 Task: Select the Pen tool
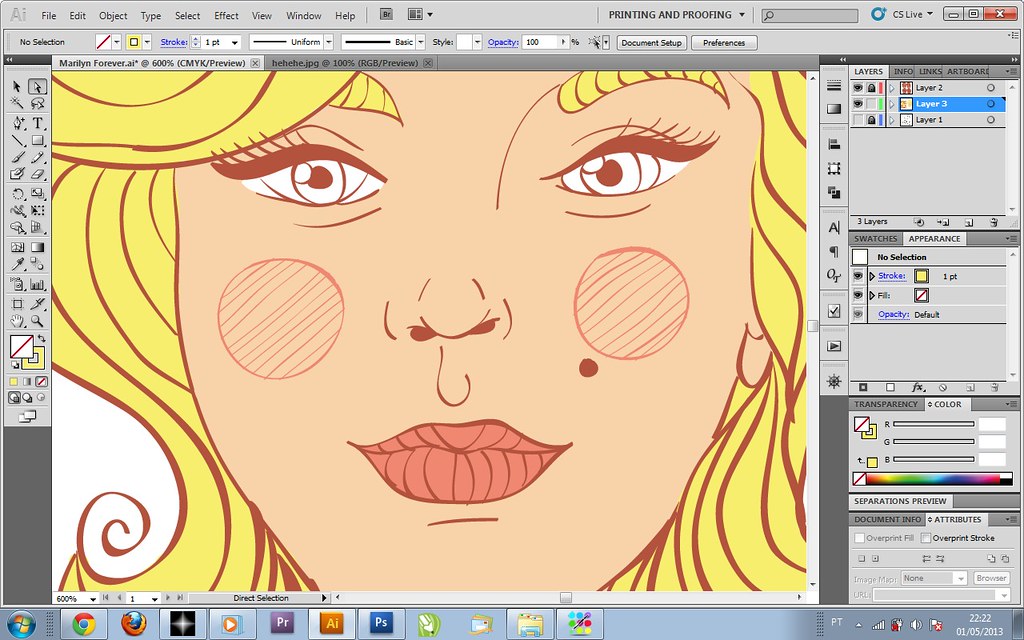point(17,121)
